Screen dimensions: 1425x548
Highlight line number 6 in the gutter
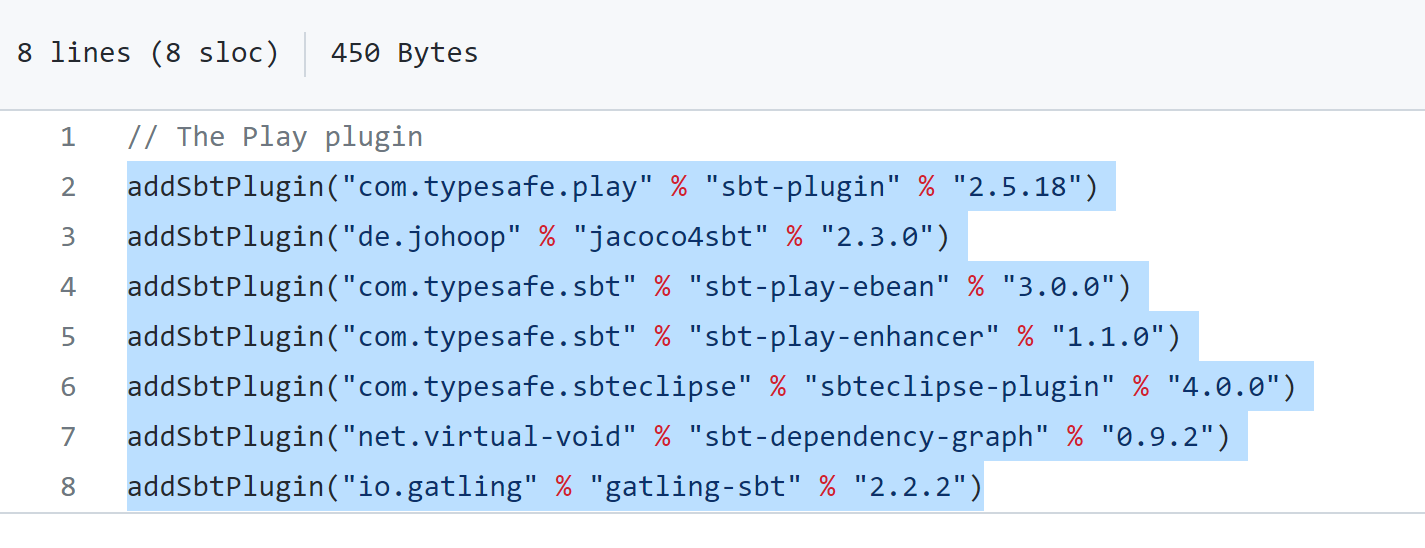68,387
